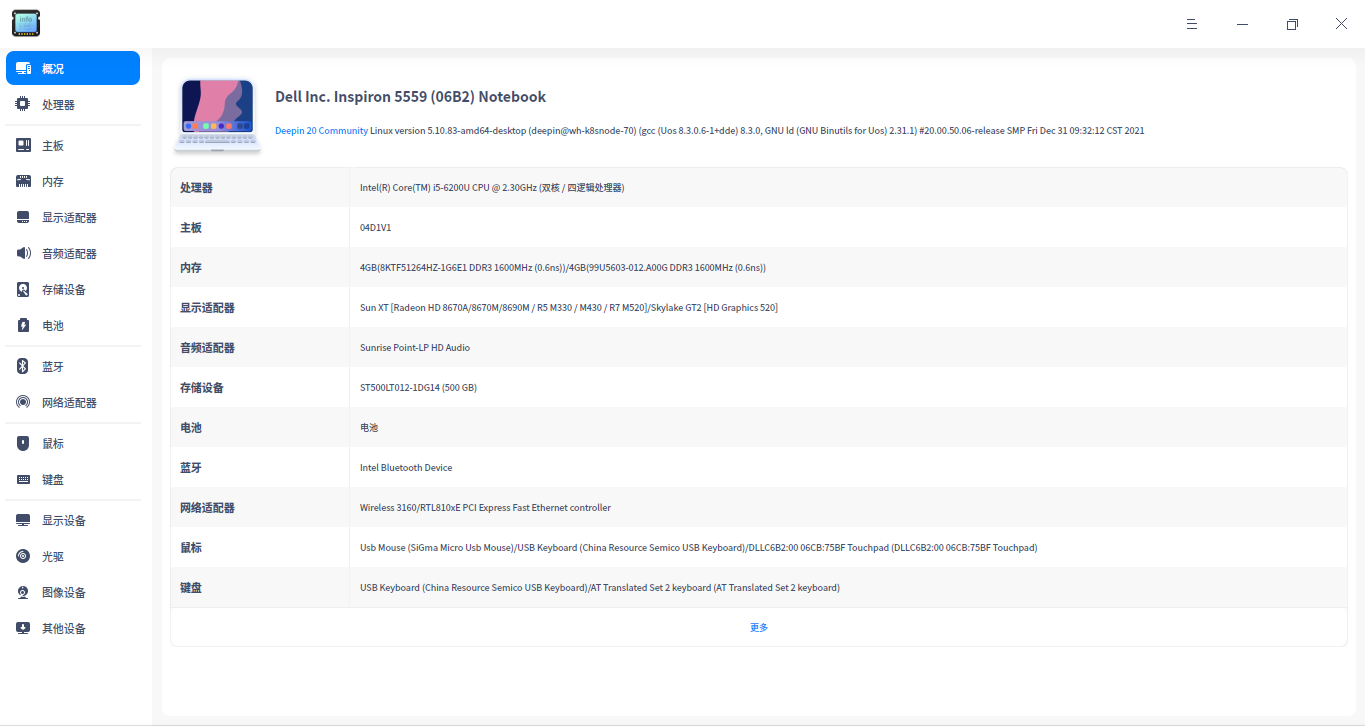Open the 图像设备 sidebar entry
Screen dimensions: 1365x726
tap(73, 592)
